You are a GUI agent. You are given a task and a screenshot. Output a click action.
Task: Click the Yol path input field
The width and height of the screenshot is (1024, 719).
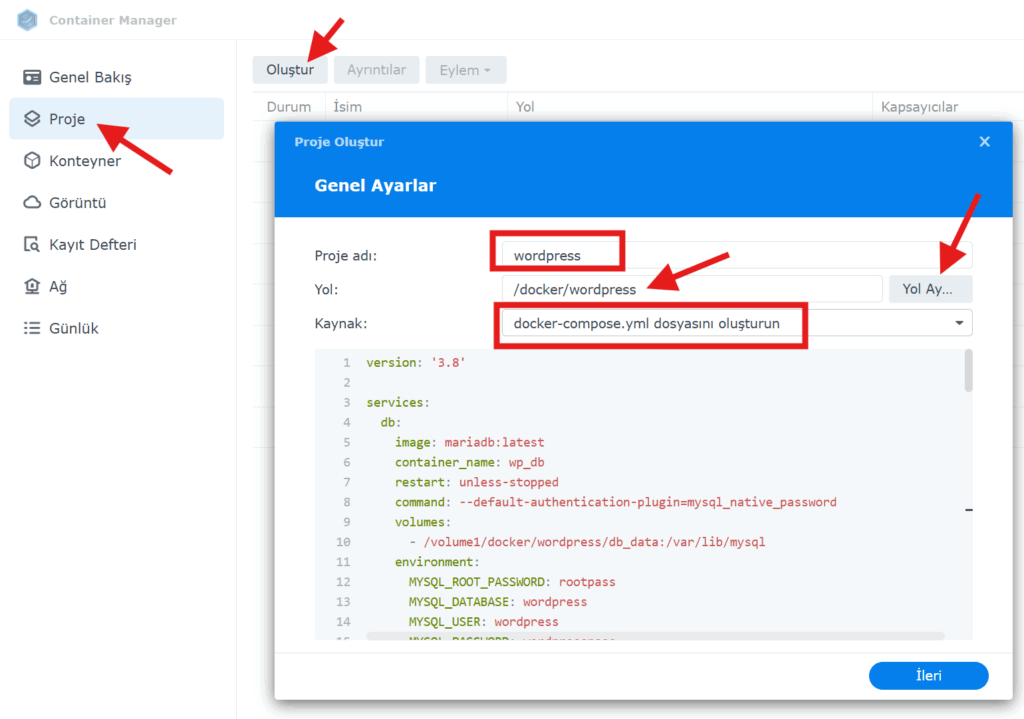pos(692,289)
